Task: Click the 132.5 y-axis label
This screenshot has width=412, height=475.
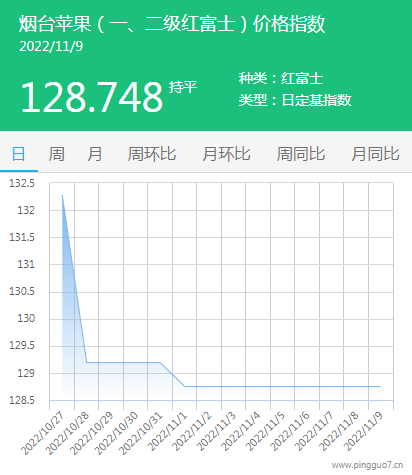Action: tap(22, 183)
